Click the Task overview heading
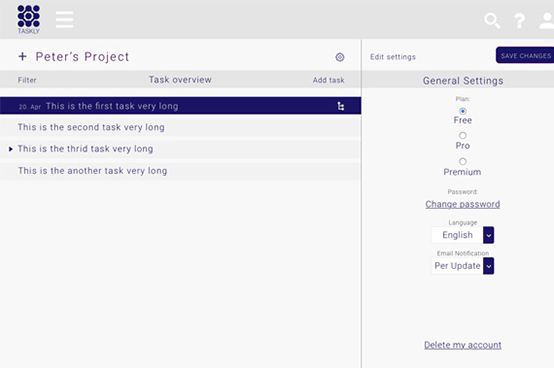 coord(180,80)
